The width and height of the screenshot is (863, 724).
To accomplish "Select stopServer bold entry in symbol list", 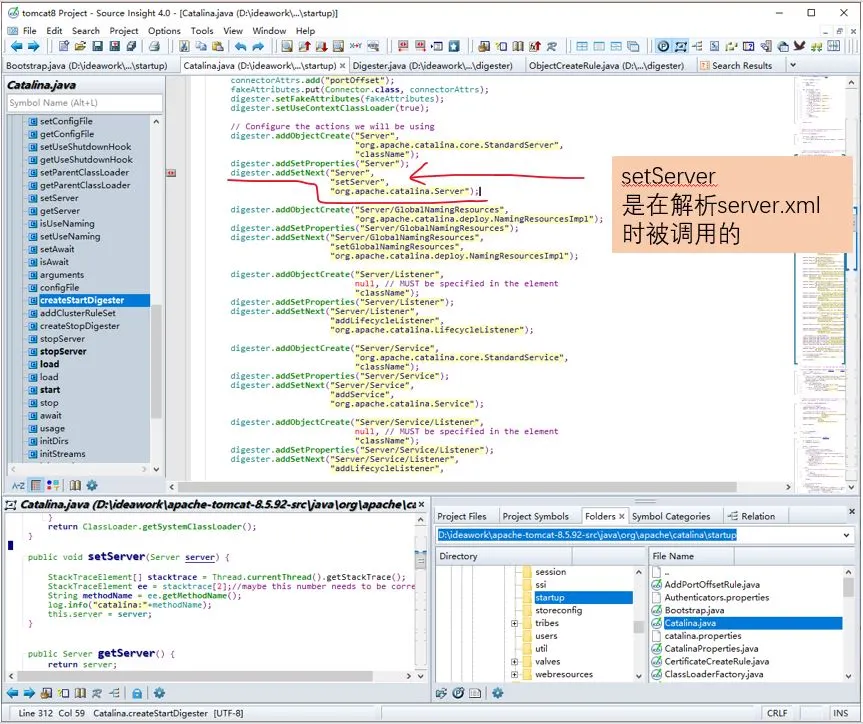I will tap(63, 351).
